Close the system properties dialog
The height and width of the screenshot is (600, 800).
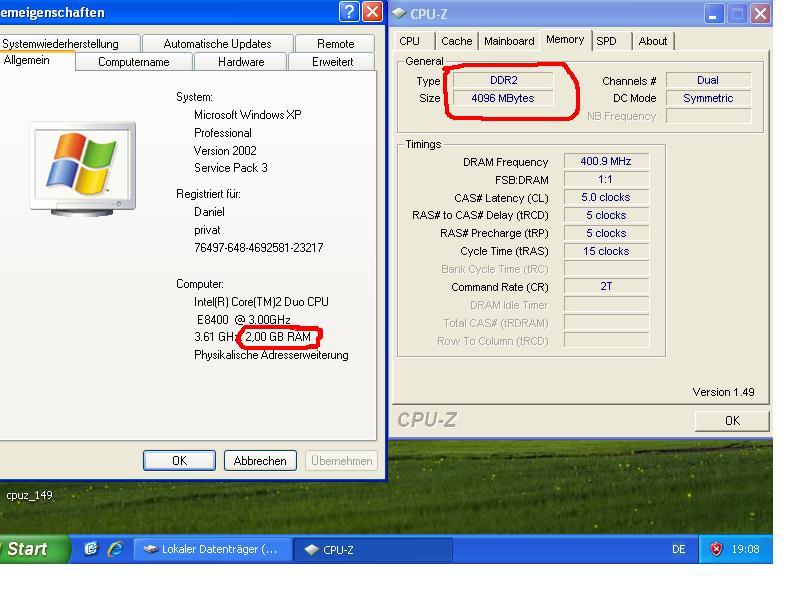pos(372,11)
